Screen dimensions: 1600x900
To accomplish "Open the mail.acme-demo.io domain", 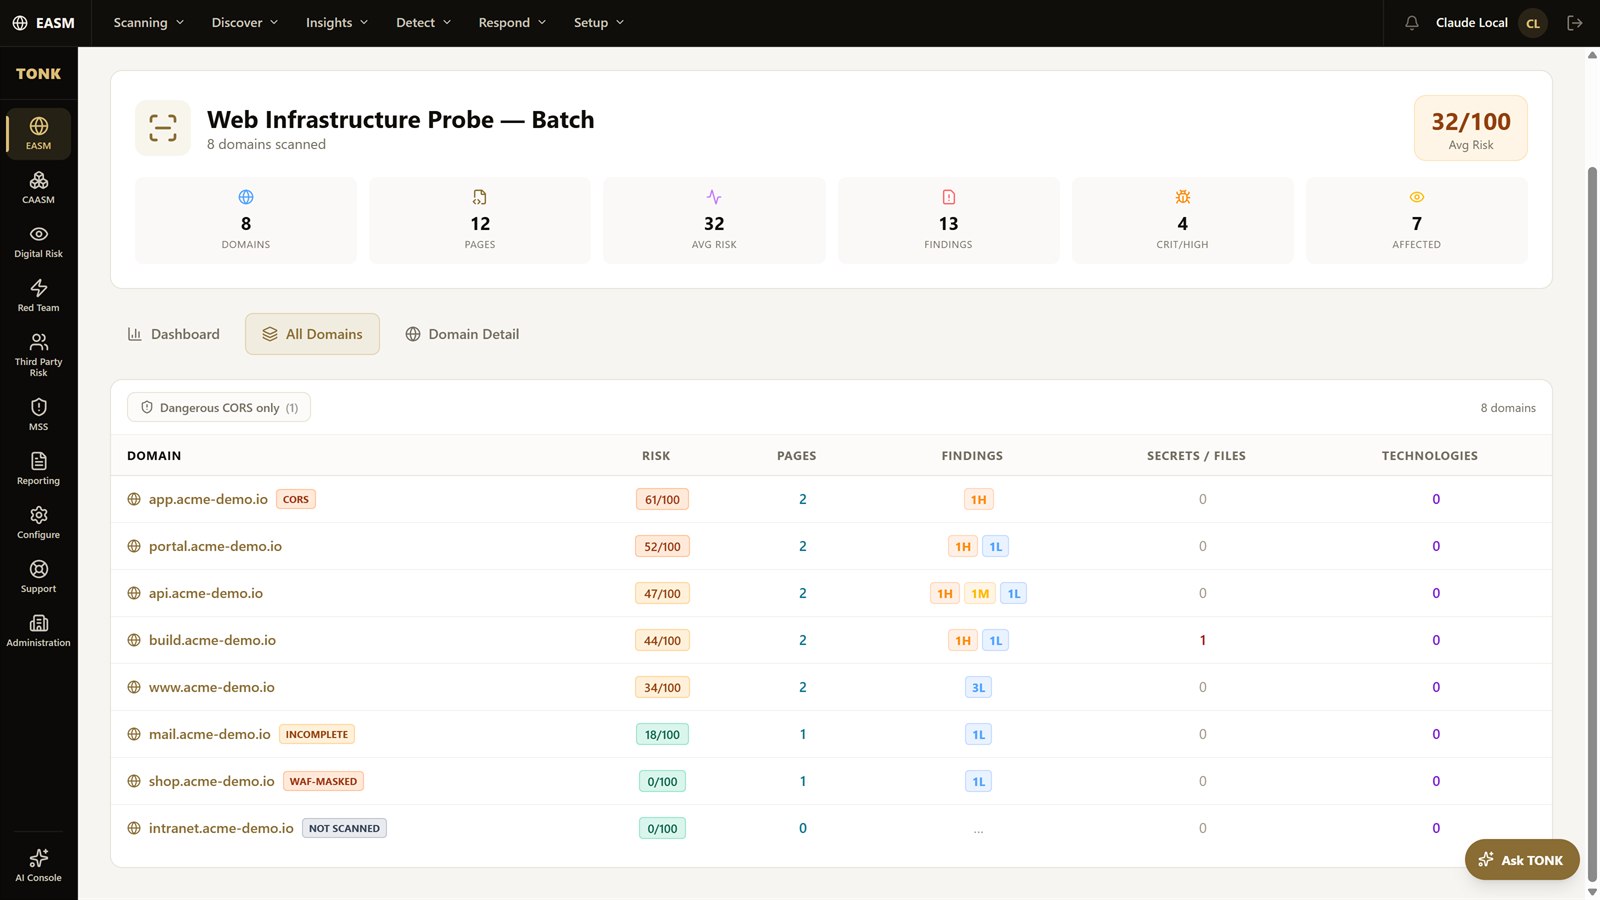I will pos(210,734).
